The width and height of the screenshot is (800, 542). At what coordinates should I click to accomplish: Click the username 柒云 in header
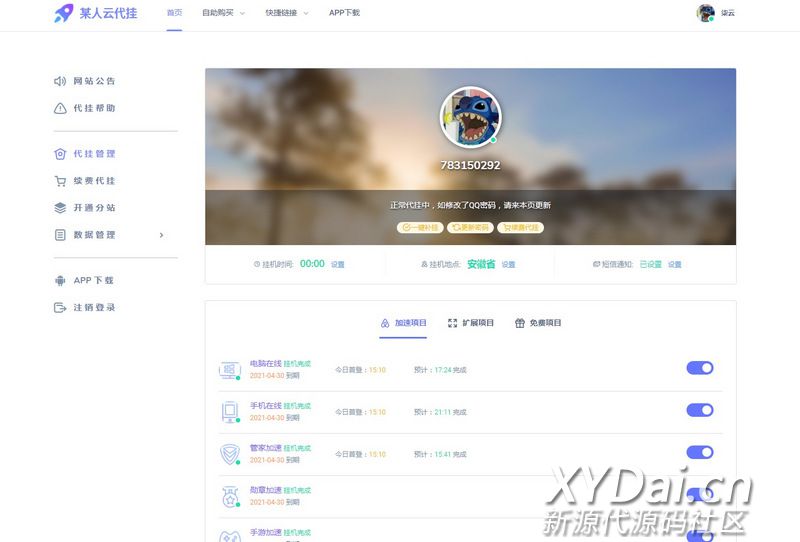click(728, 13)
